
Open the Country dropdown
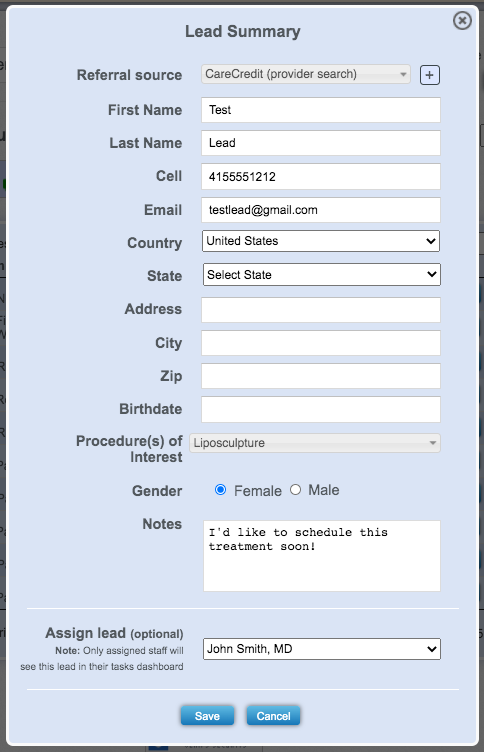[x=320, y=241]
